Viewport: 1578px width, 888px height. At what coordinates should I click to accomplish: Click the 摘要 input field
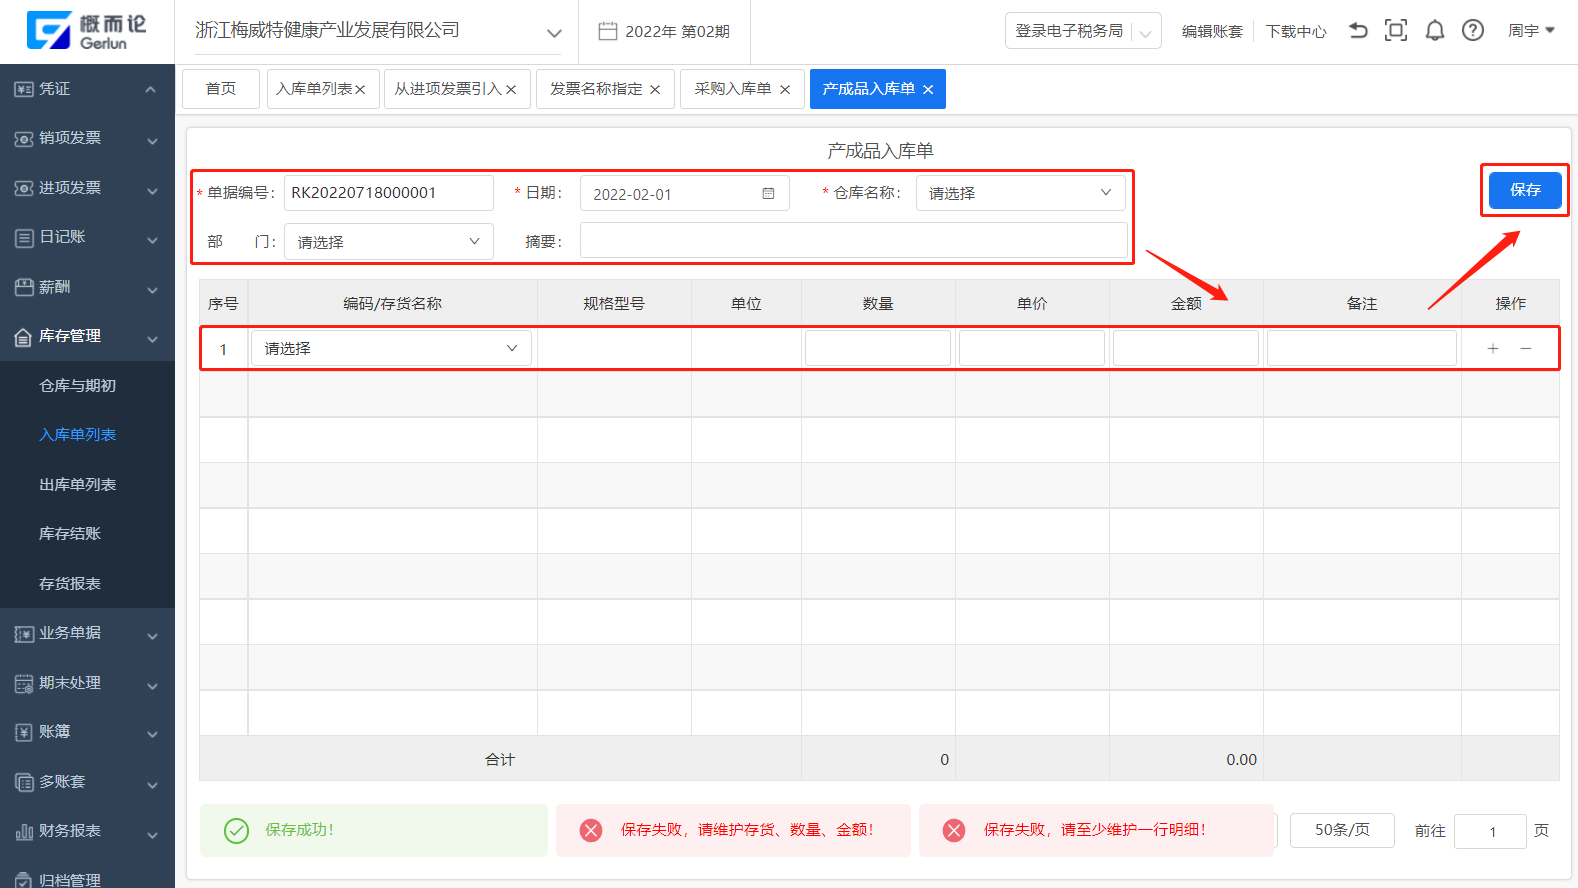point(854,241)
